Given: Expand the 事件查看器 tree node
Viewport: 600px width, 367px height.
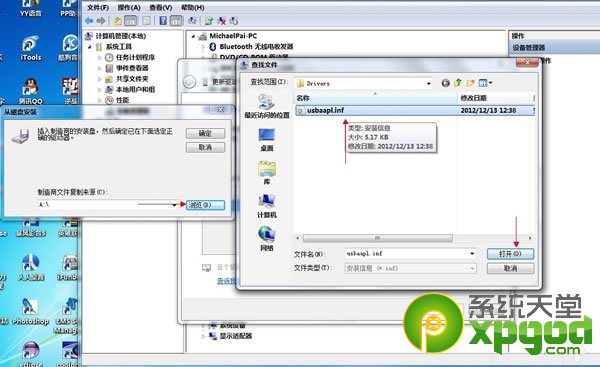Looking at the screenshot, I should coord(100,68).
